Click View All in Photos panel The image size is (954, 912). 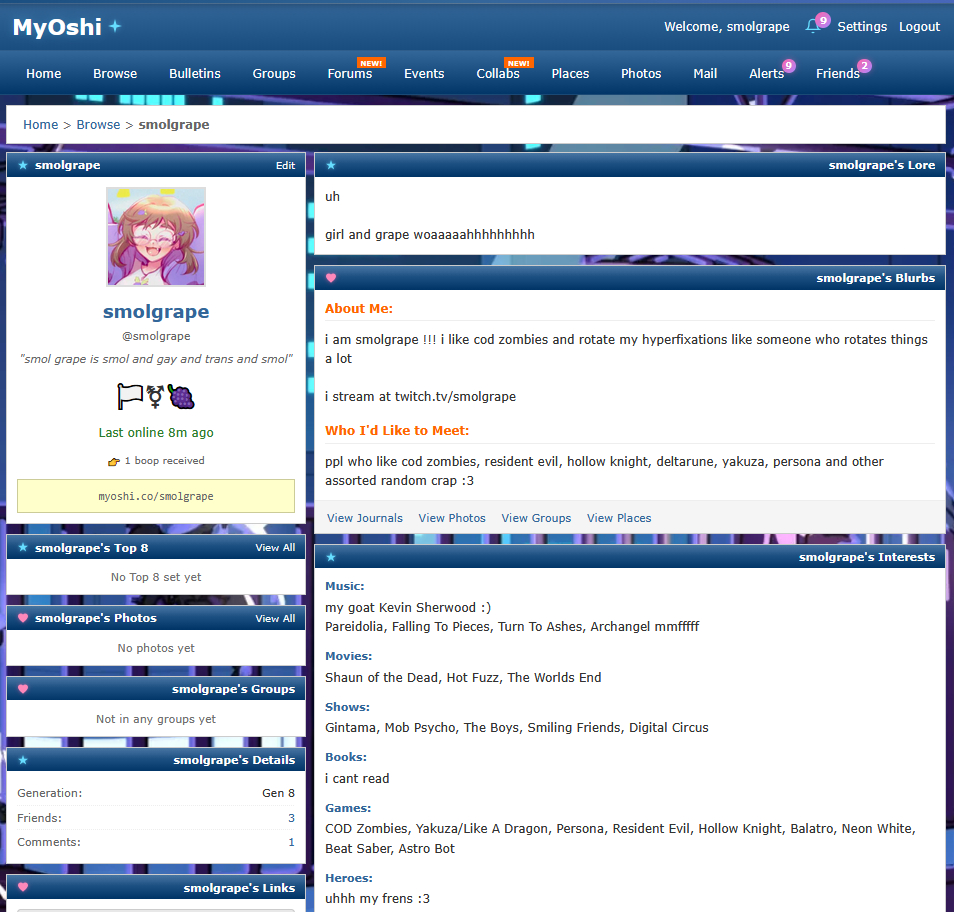[275, 619]
